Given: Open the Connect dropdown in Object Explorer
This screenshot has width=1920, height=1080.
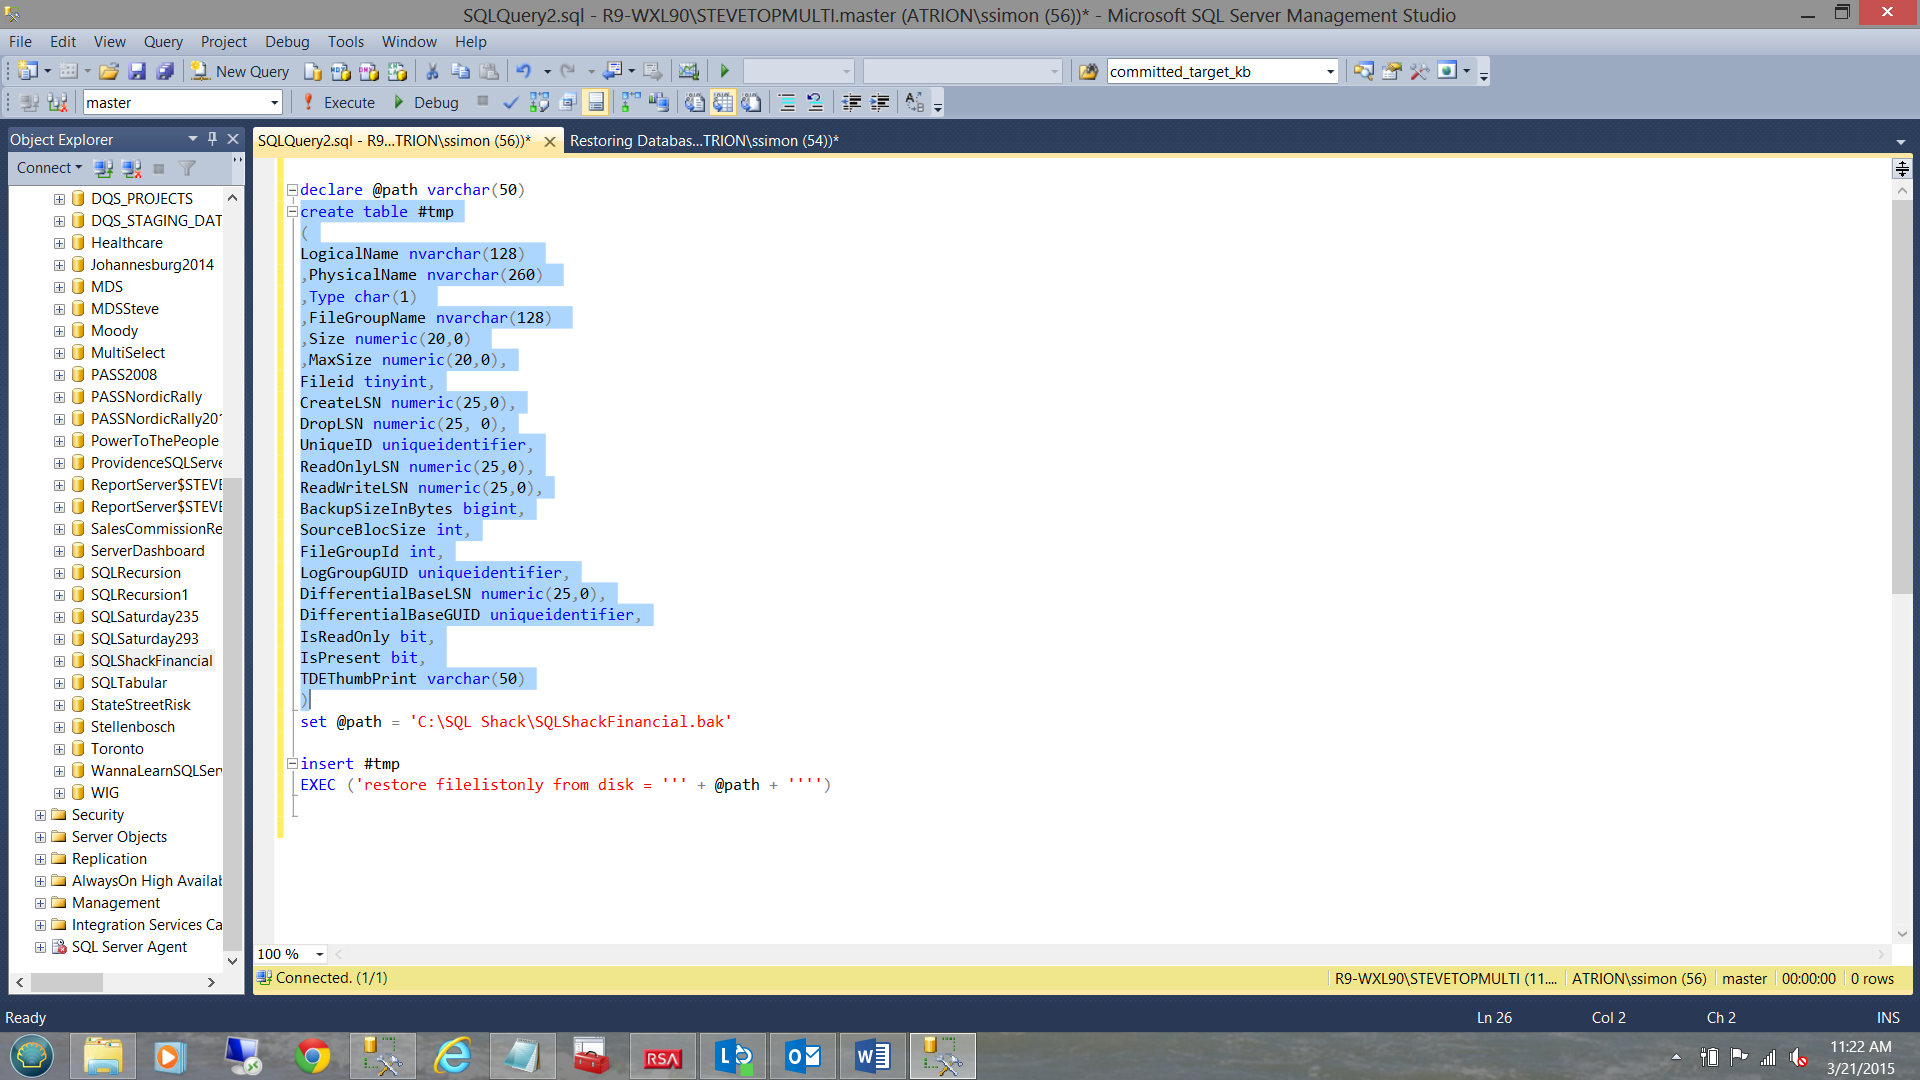Looking at the screenshot, I should 49,168.
